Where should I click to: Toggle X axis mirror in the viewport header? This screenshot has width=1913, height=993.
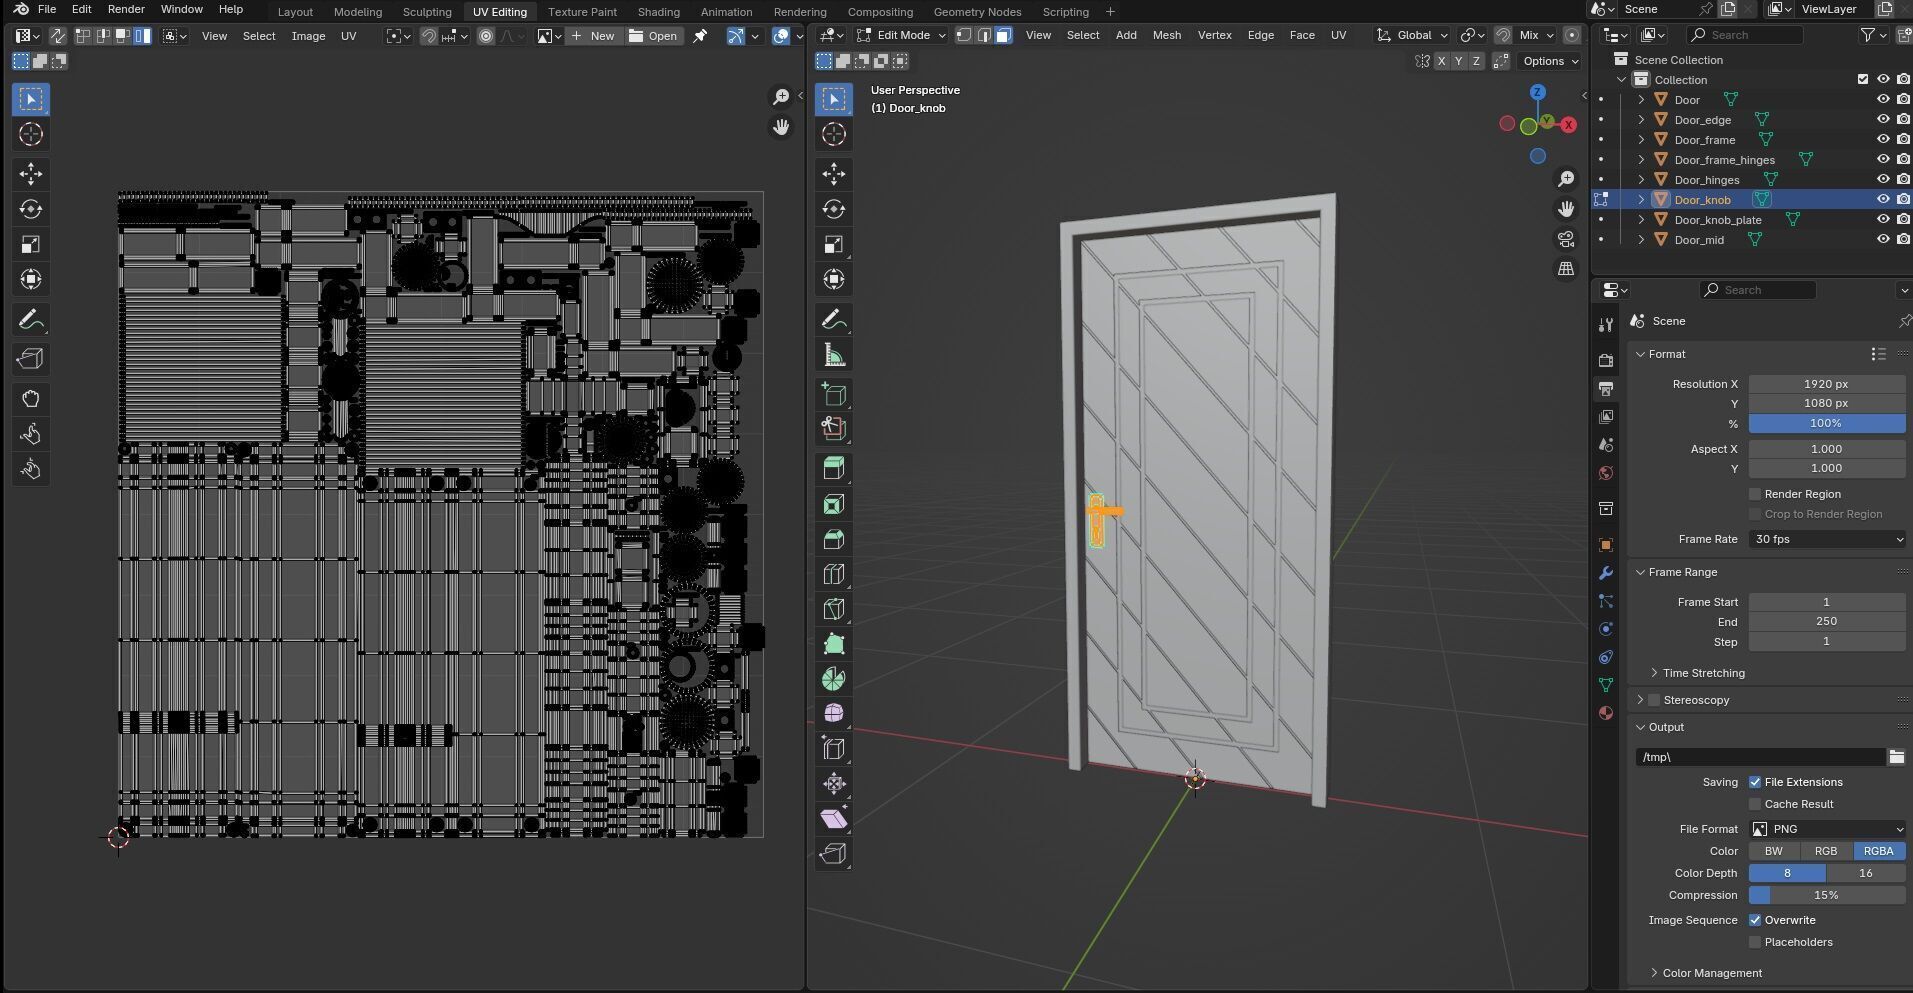click(1441, 61)
